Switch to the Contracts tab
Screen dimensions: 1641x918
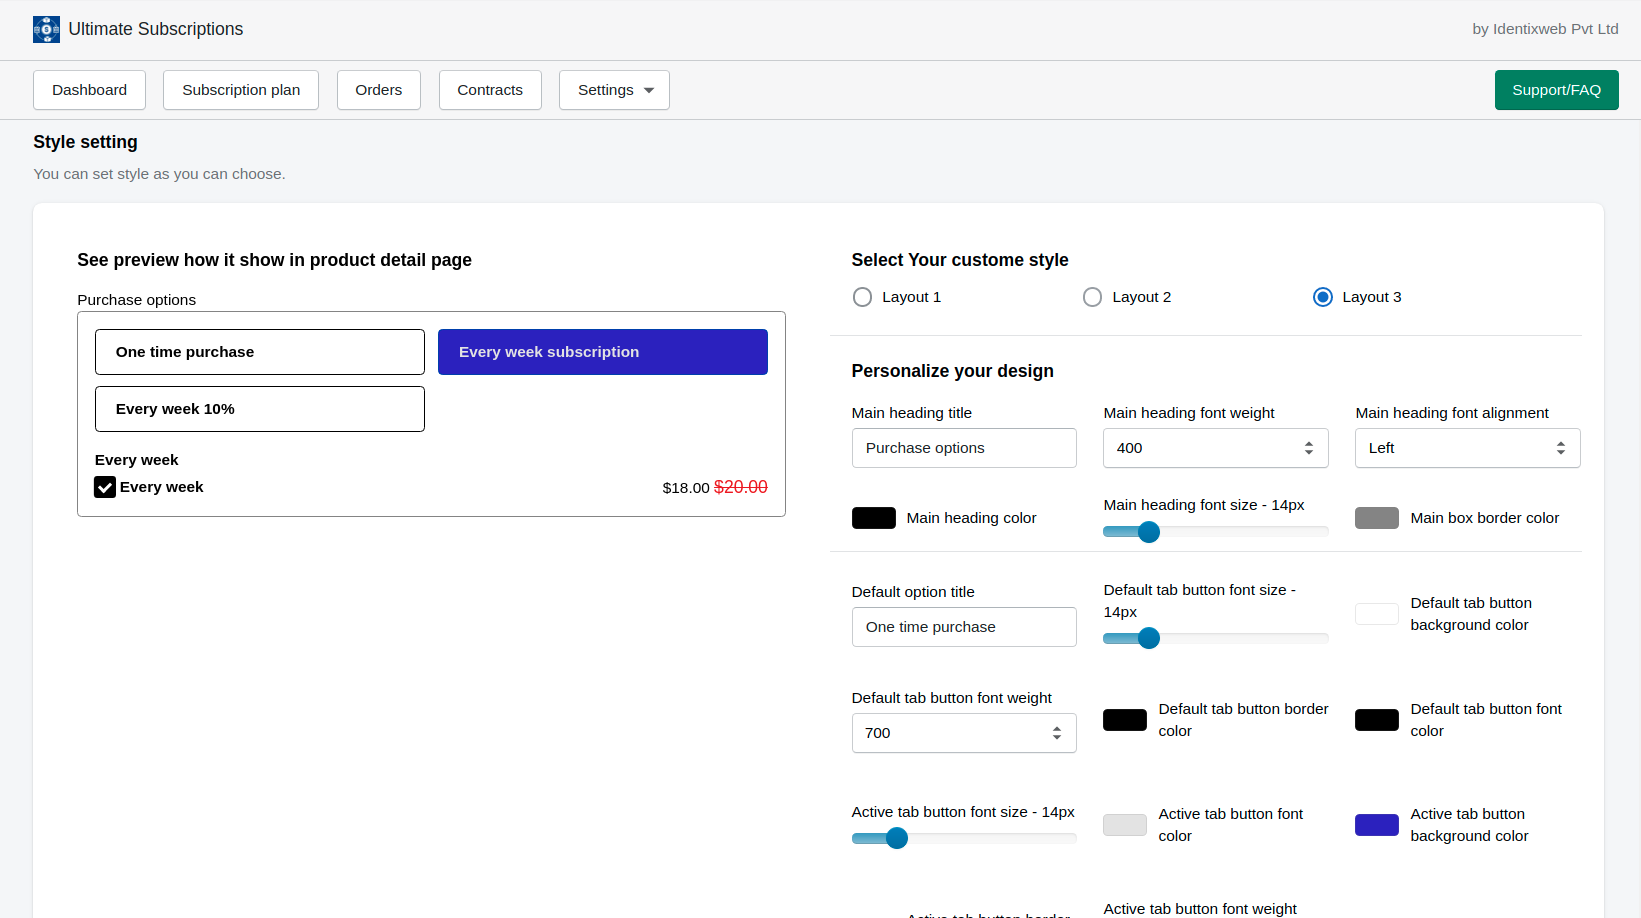pyautogui.click(x=489, y=90)
